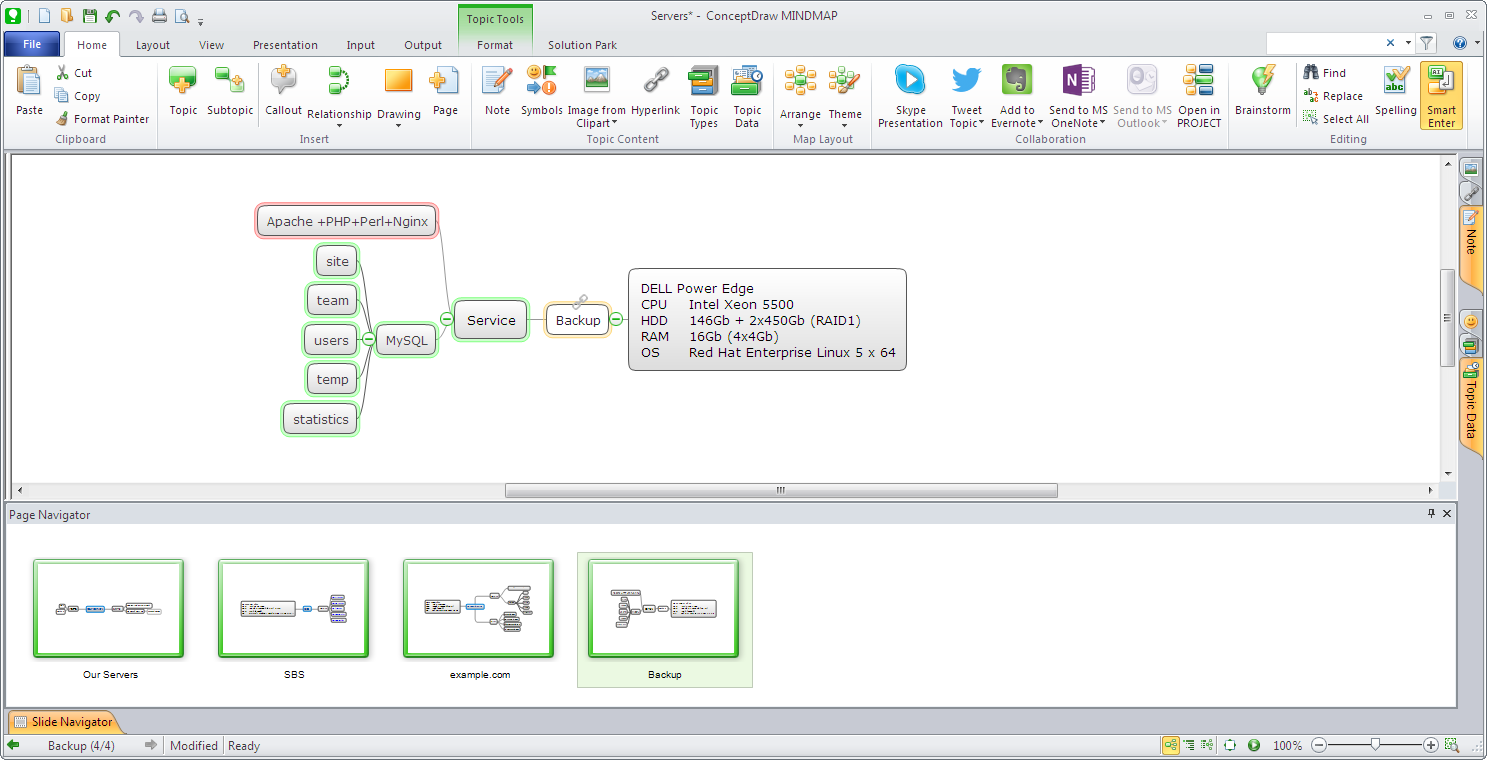Viewport: 1487px width, 760px height.
Task: Copy the selected topic
Action: 77,96
